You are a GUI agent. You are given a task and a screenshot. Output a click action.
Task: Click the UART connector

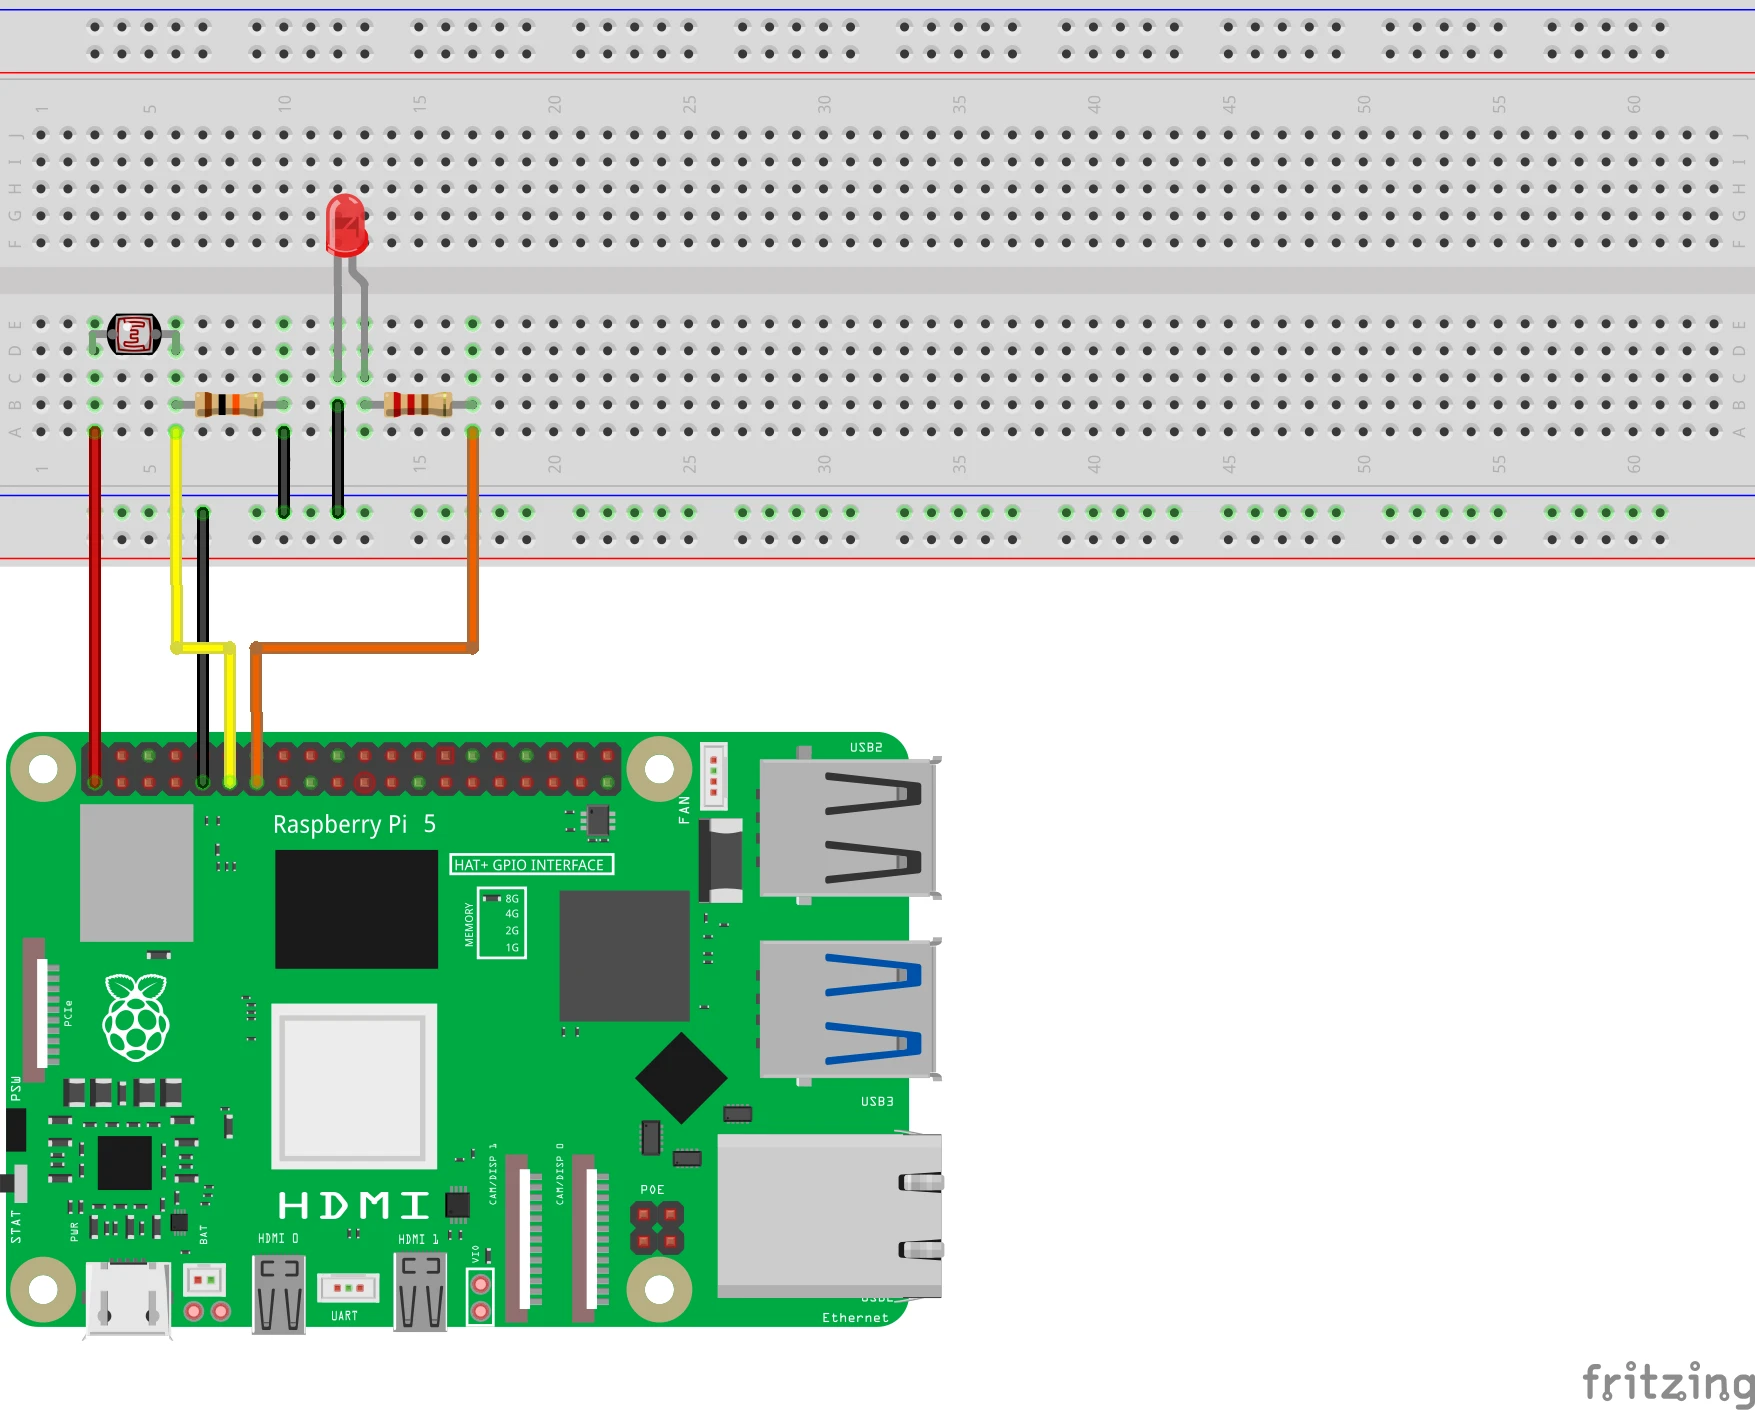click(347, 1288)
